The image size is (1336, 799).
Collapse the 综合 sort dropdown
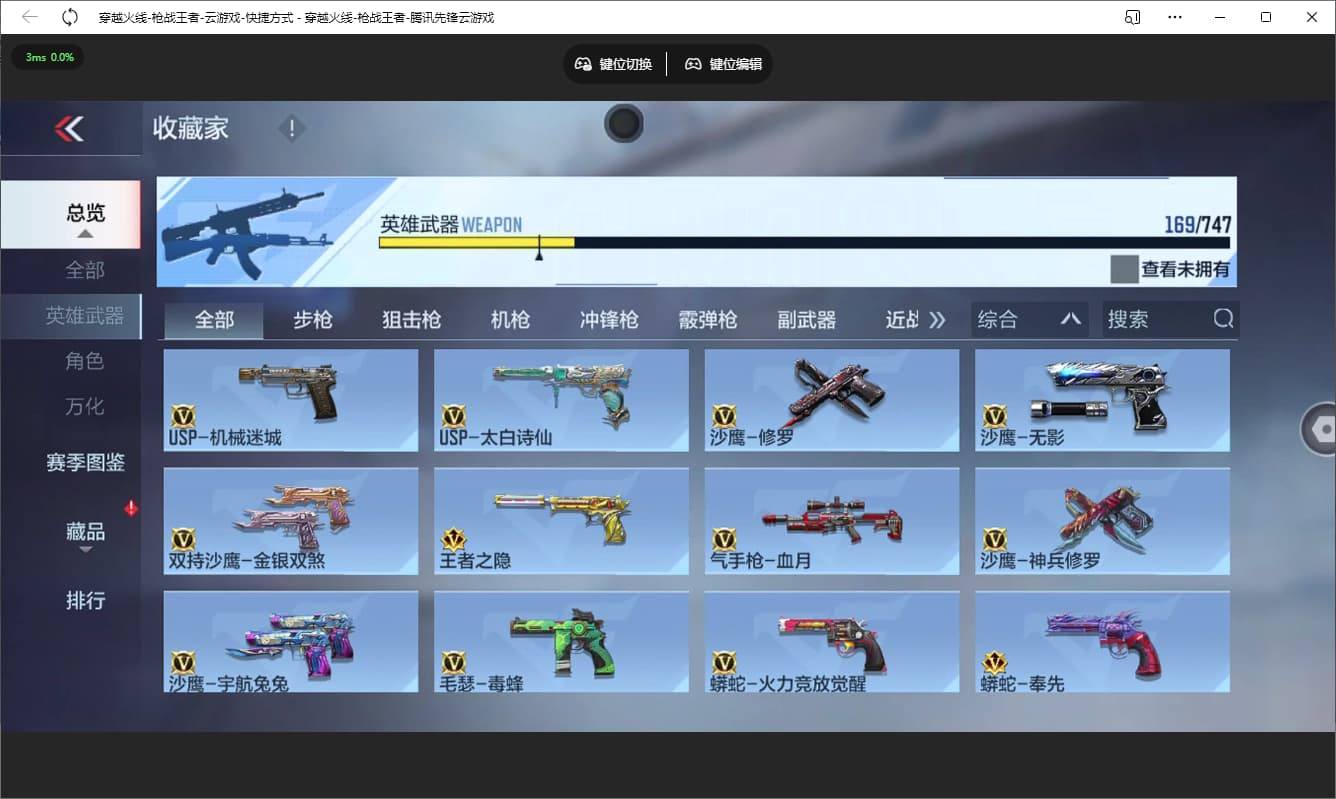[1071, 318]
